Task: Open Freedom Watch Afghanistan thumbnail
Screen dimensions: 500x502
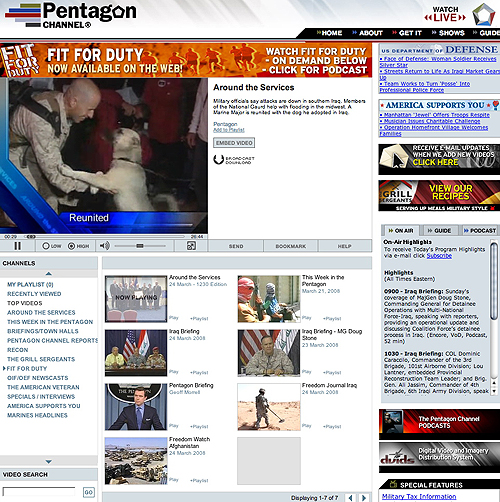Action: (136, 461)
